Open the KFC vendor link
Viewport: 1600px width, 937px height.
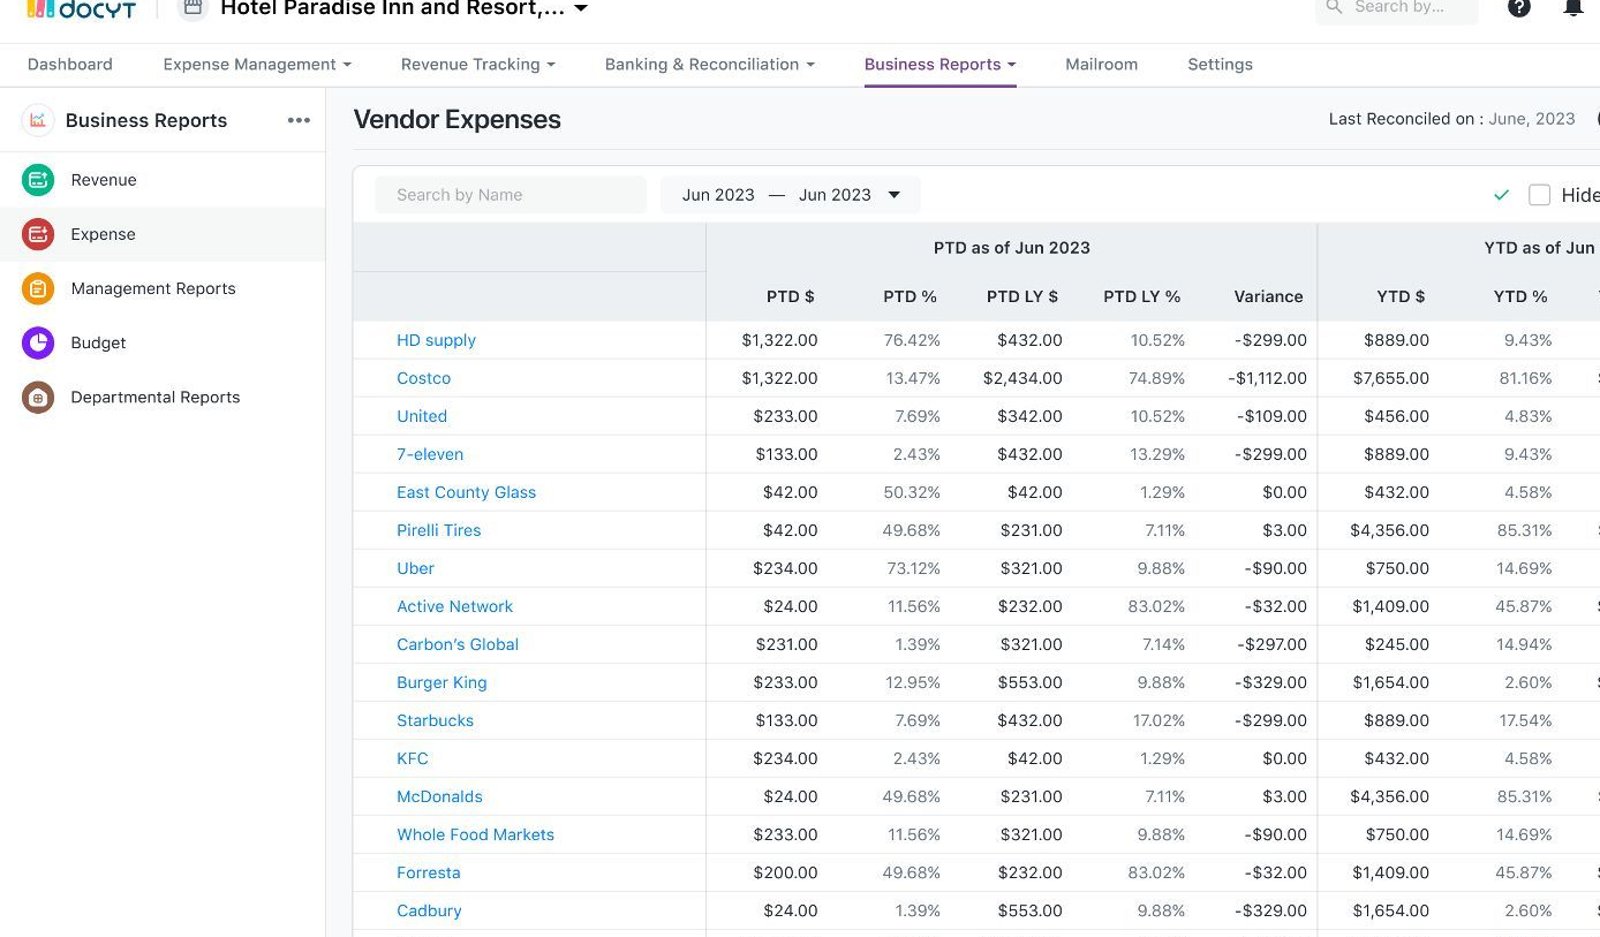pyautogui.click(x=412, y=758)
